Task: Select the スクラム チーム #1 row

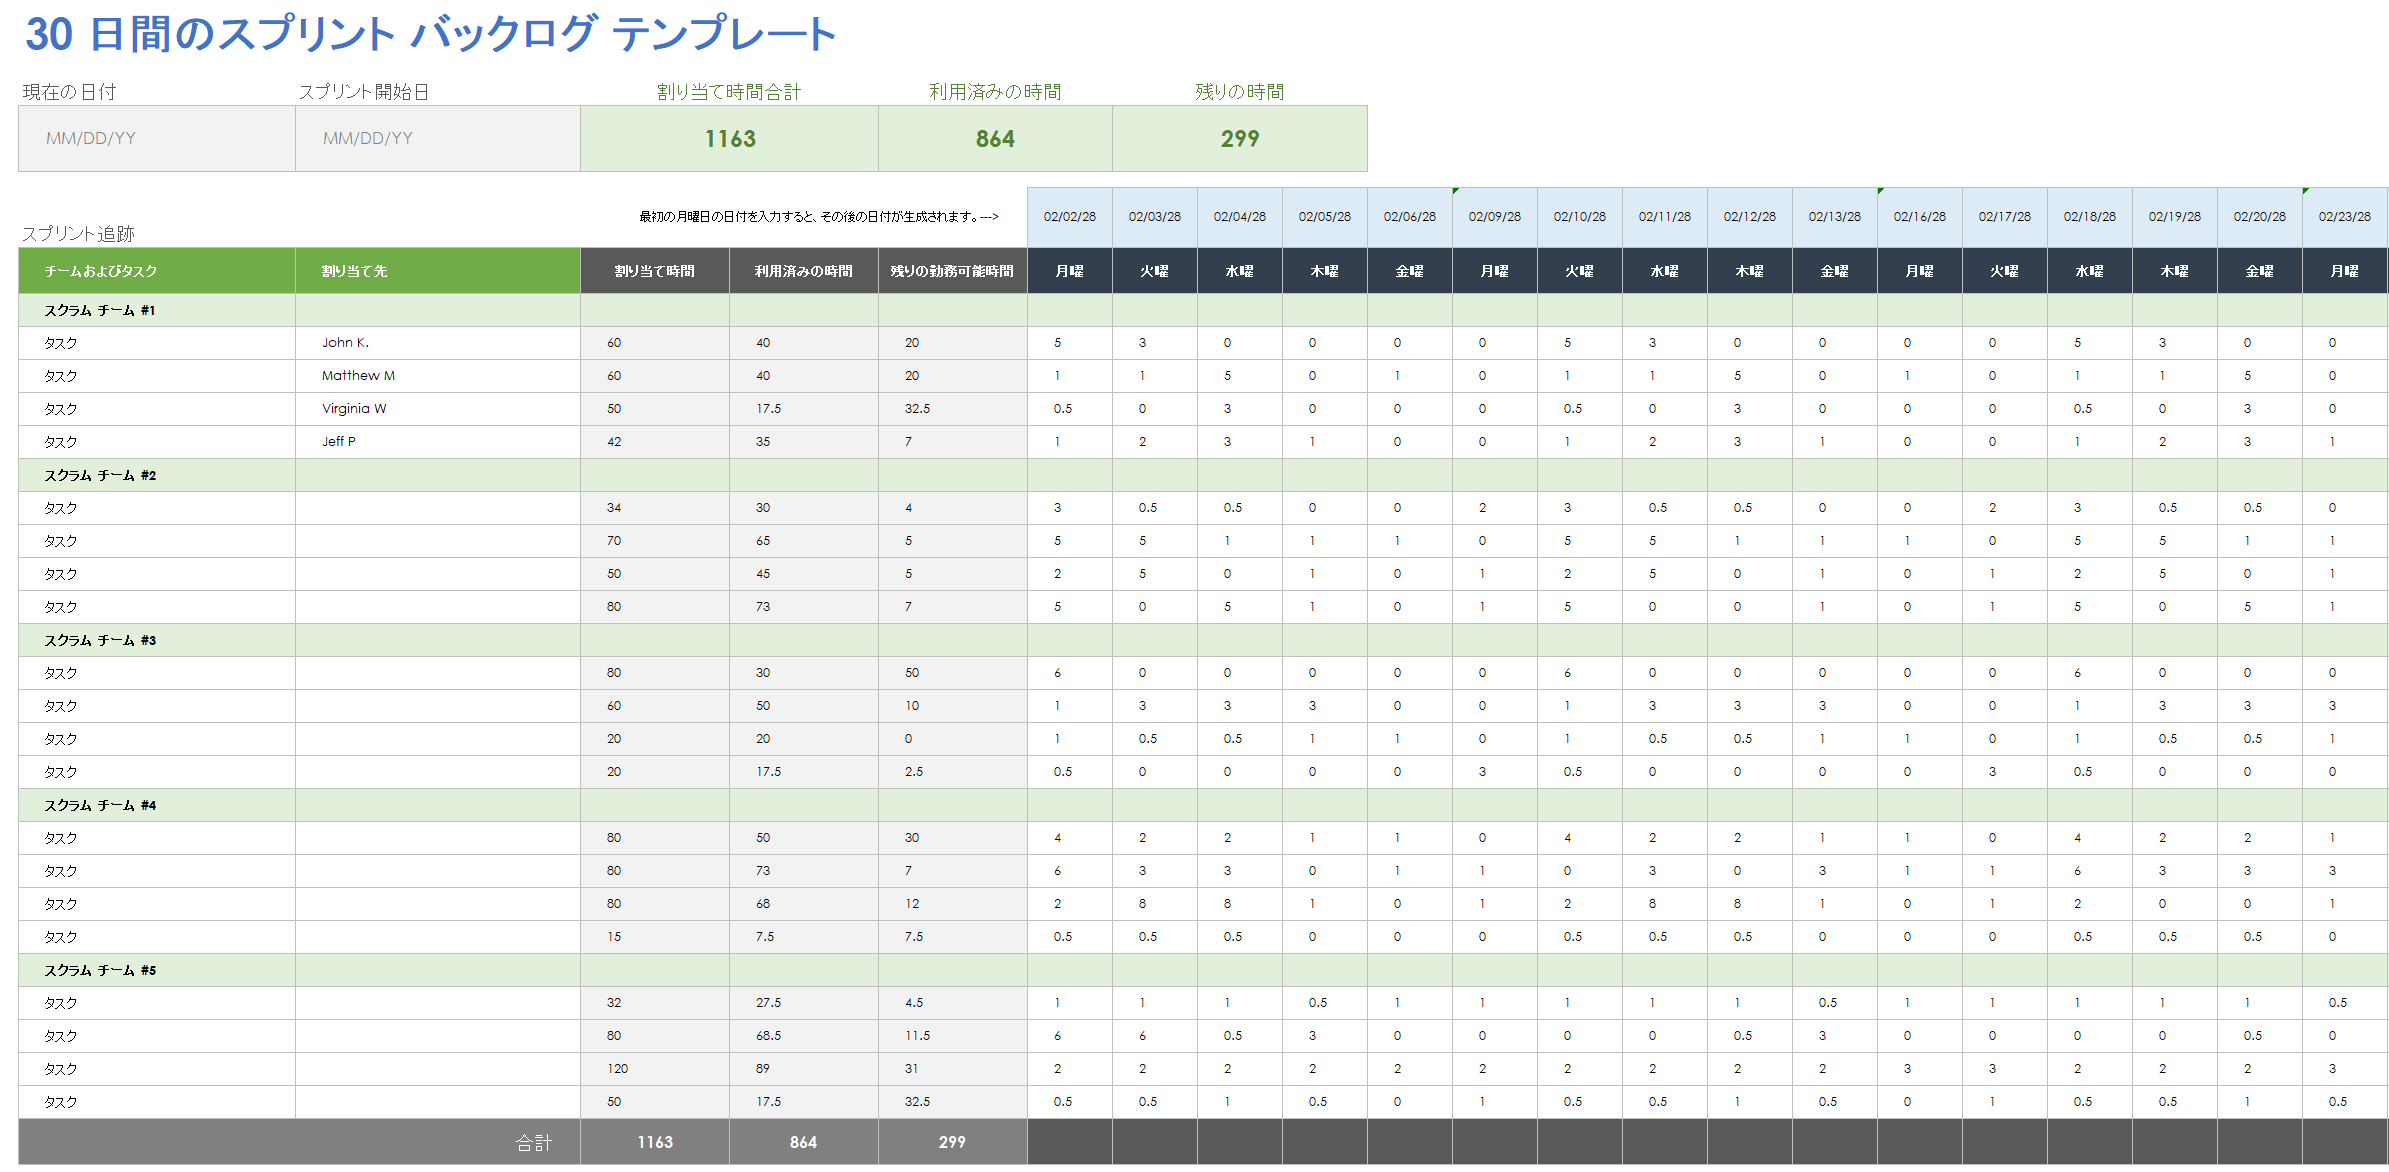Action: click(1203, 310)
